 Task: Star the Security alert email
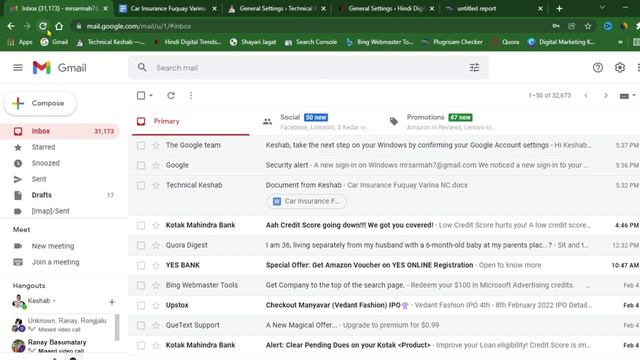pyautogui.click(x=156, y=165)
